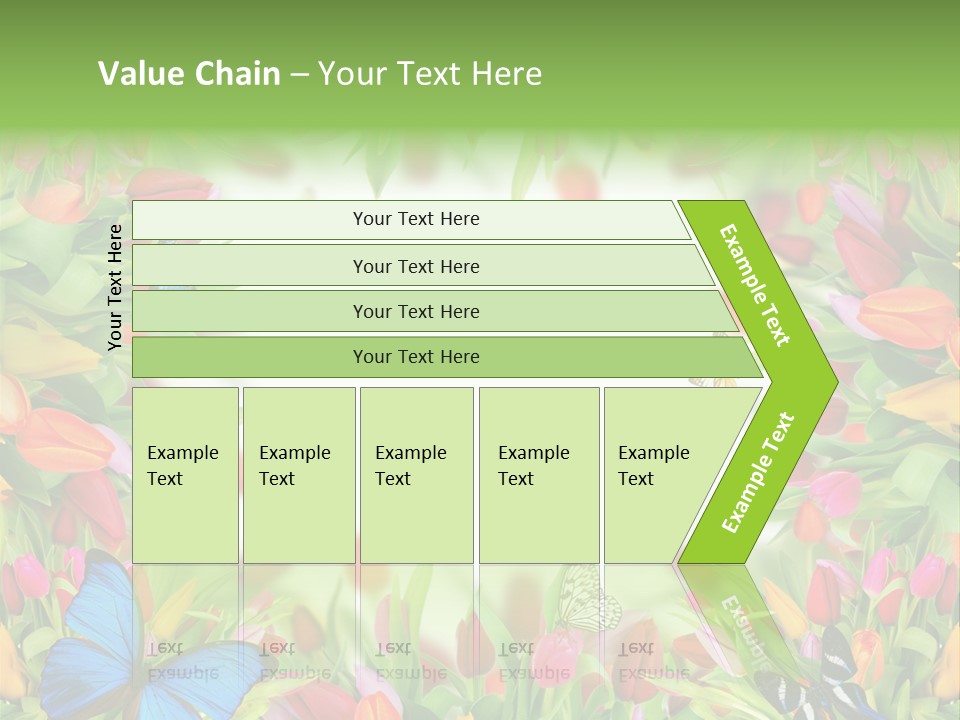Select the third 'Your Text Here' bar

[435, 311]
